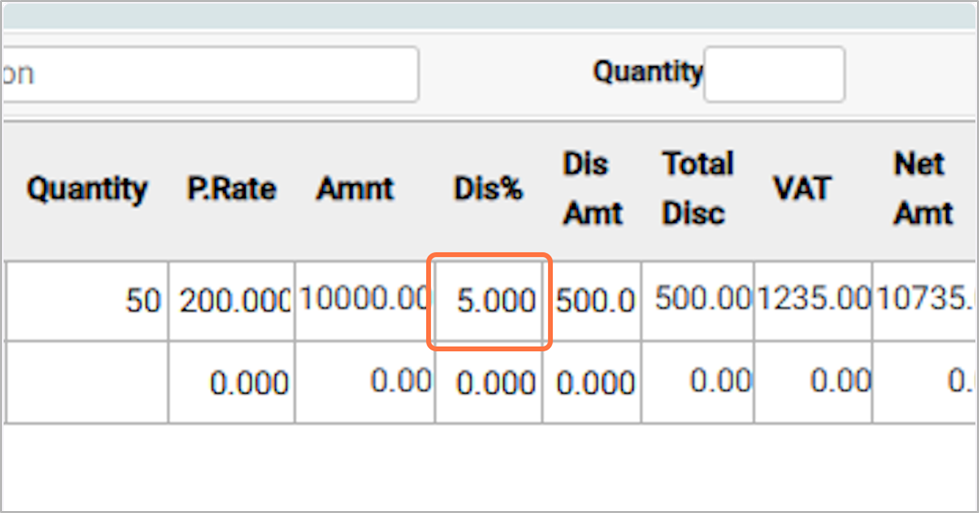Click the Dis Amt column header
This screenshot has height=513, width=979.
(592, 189)
